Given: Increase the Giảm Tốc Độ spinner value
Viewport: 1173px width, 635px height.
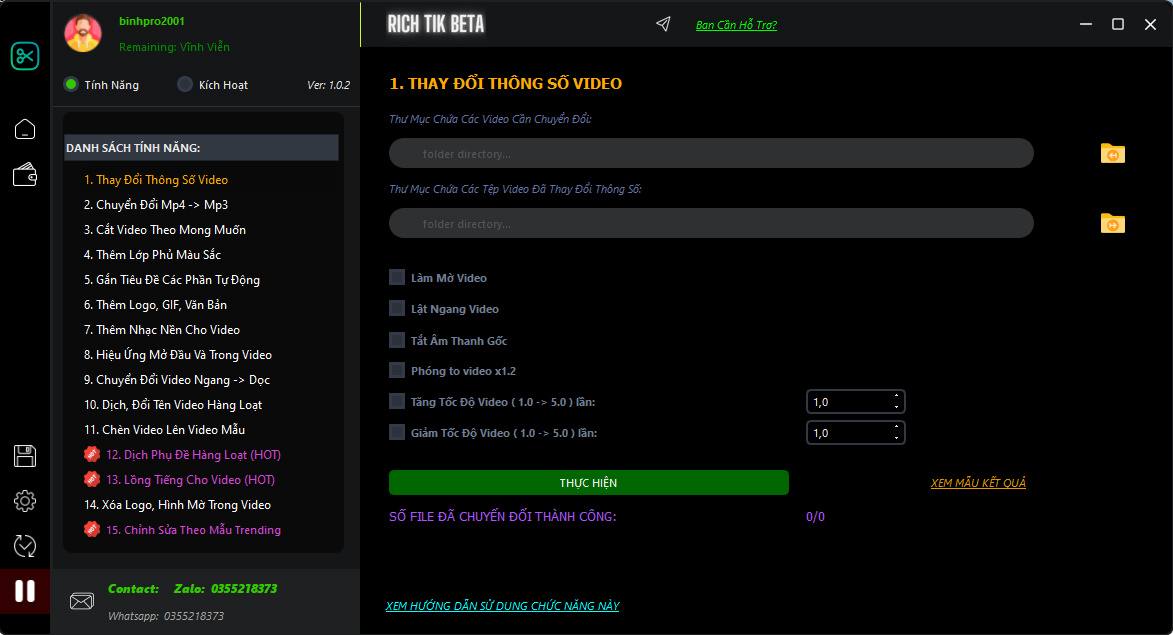Looking at the screenshot, I should click(896, 426).
